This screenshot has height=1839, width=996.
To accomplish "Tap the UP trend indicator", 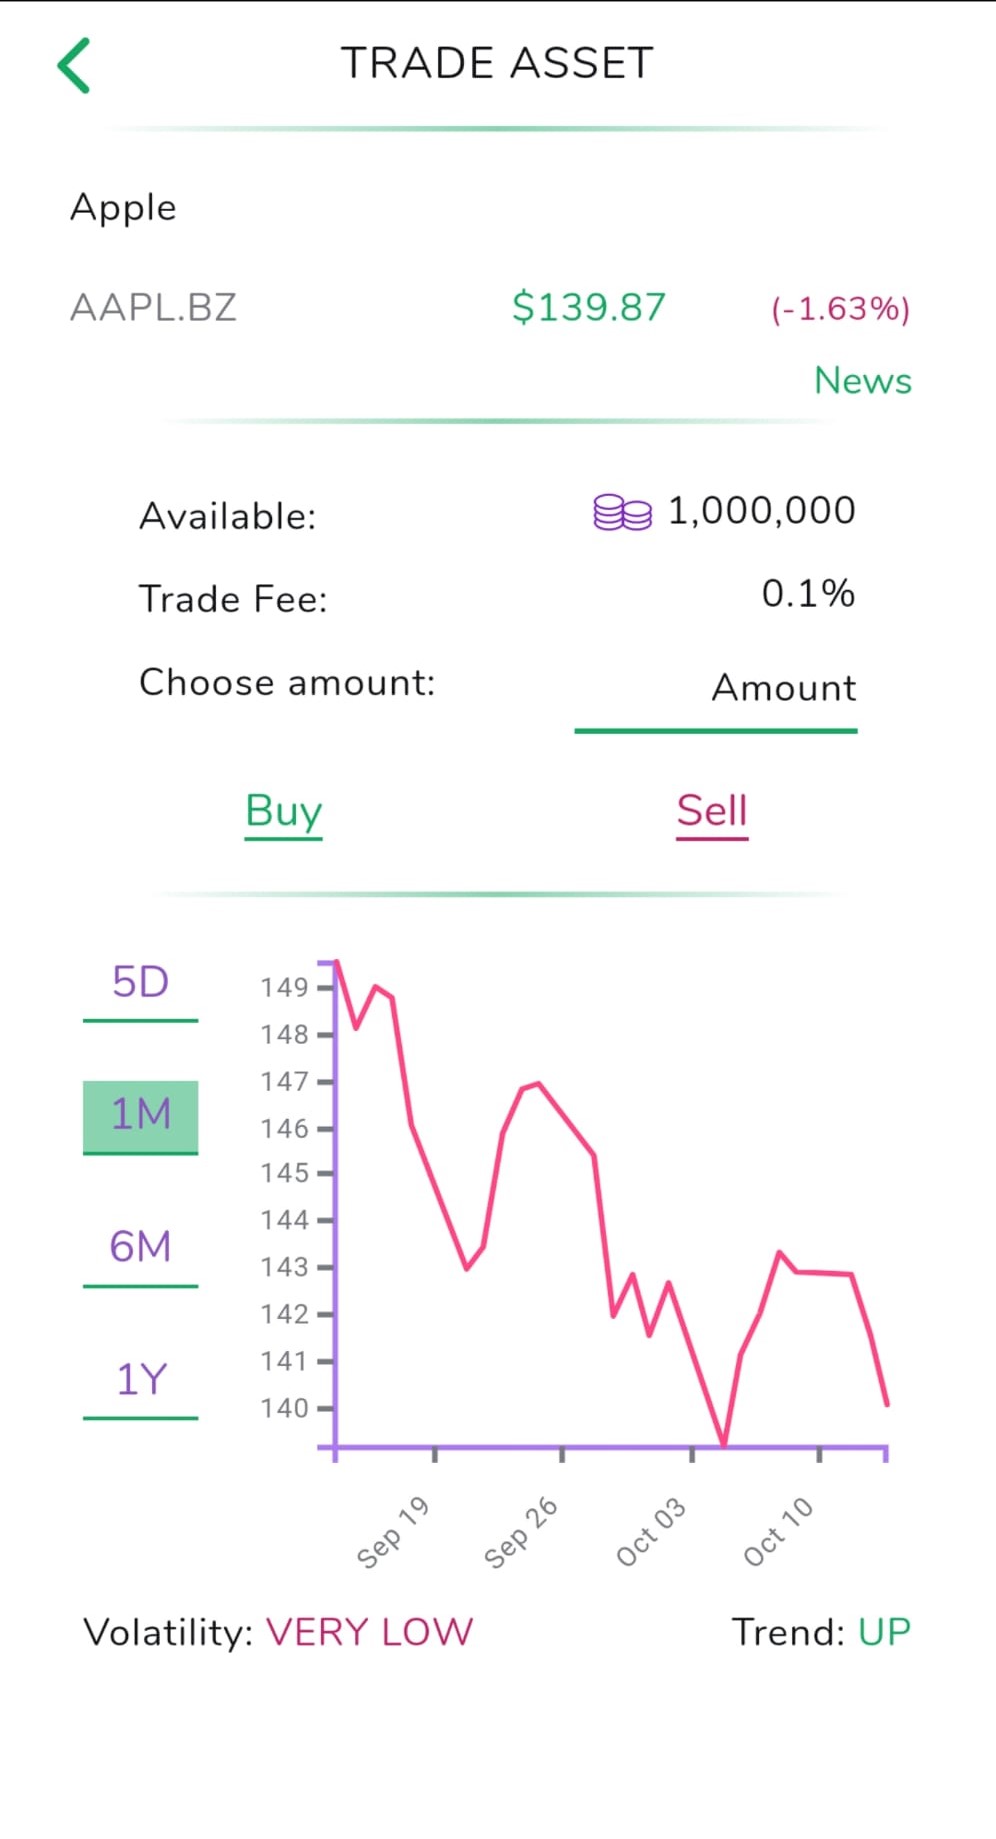I will coord(884,1633).
